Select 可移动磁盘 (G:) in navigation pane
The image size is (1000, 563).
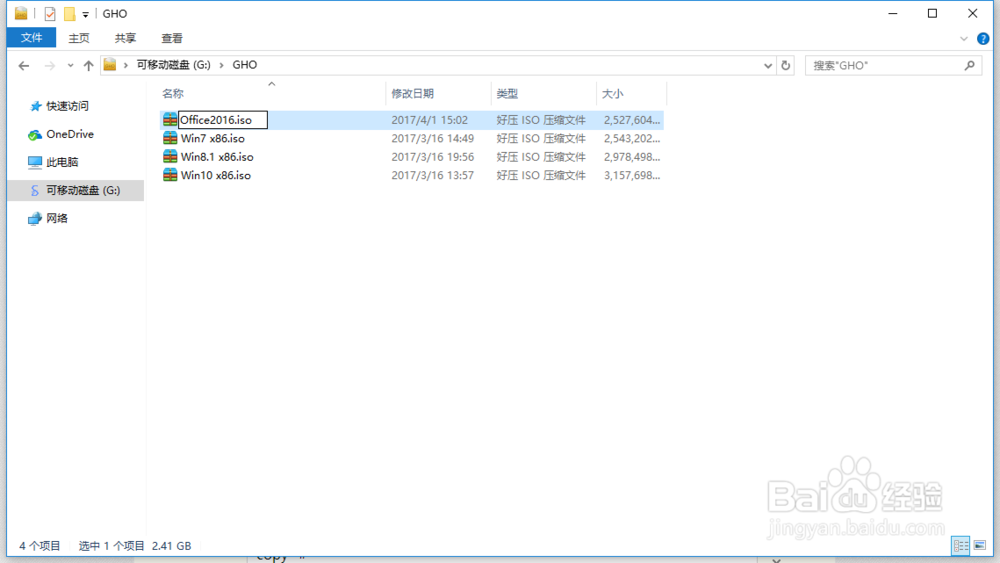(x=83, y=190)
